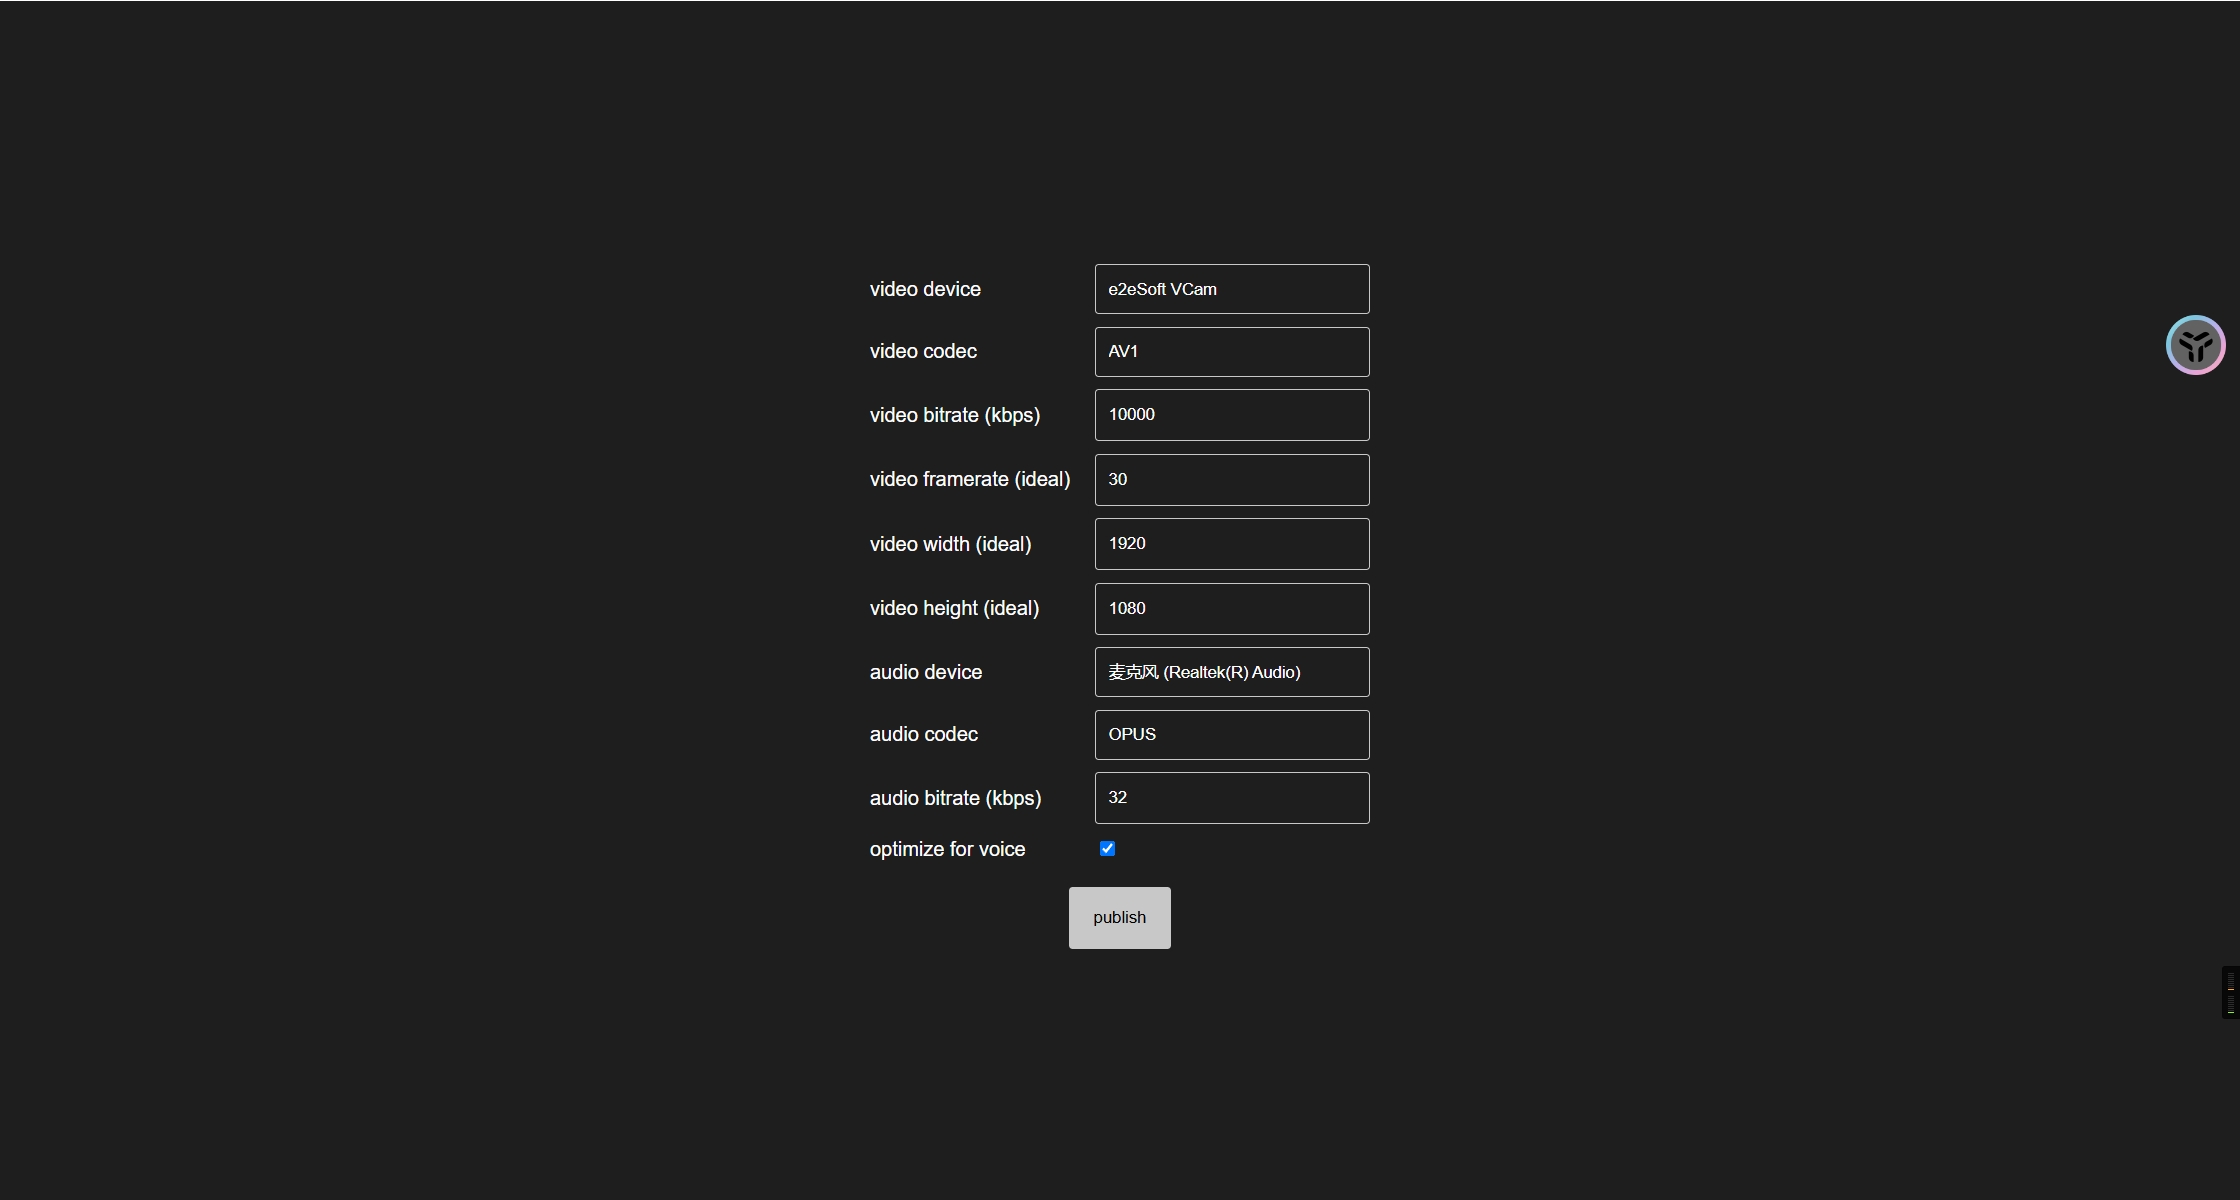The width and height of the screenshot is (2240, 1200).
Task: Click the "video bitrate (kbps)" label
Action: point(955,415)
